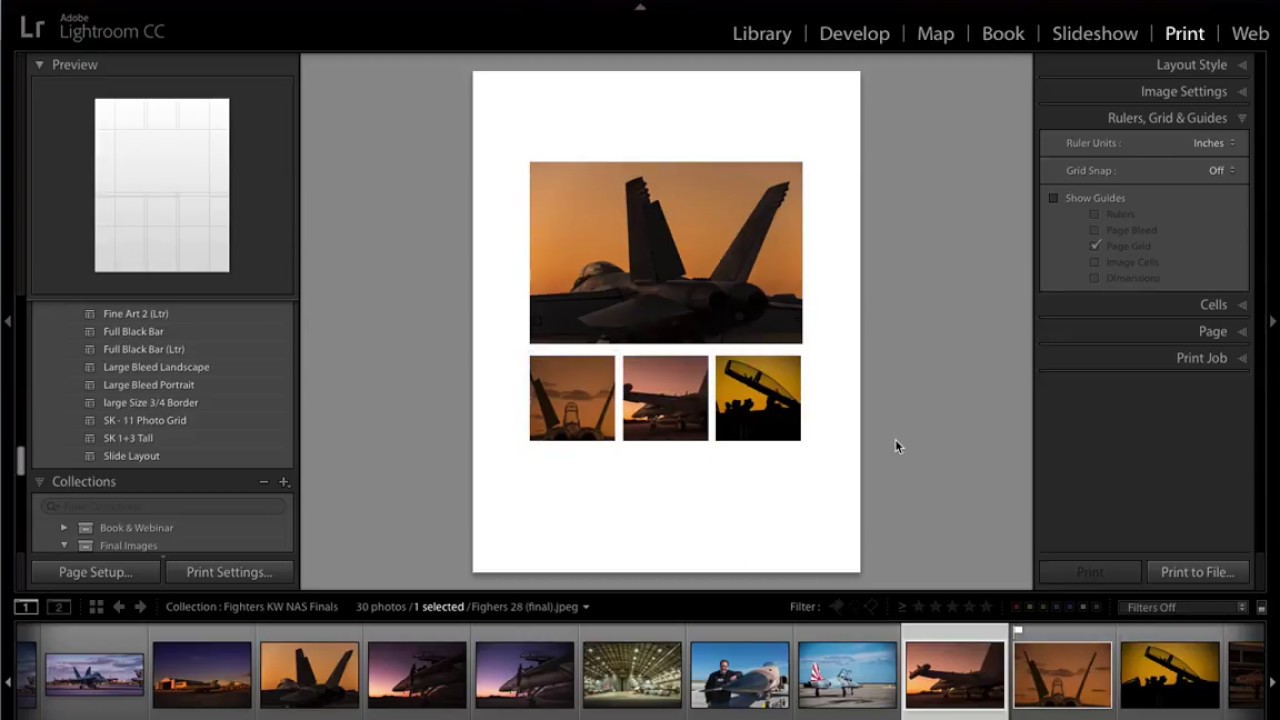Collapse the Preview panel triangle
This screenshot has height=720, width=1280.
click(40, 65)
